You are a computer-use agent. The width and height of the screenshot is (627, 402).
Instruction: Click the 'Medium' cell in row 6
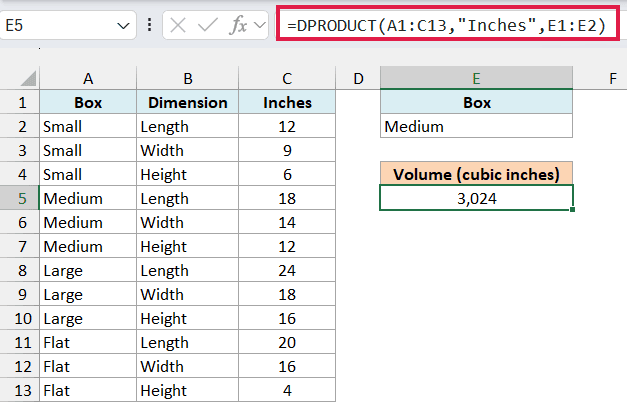tap(88, 222)
